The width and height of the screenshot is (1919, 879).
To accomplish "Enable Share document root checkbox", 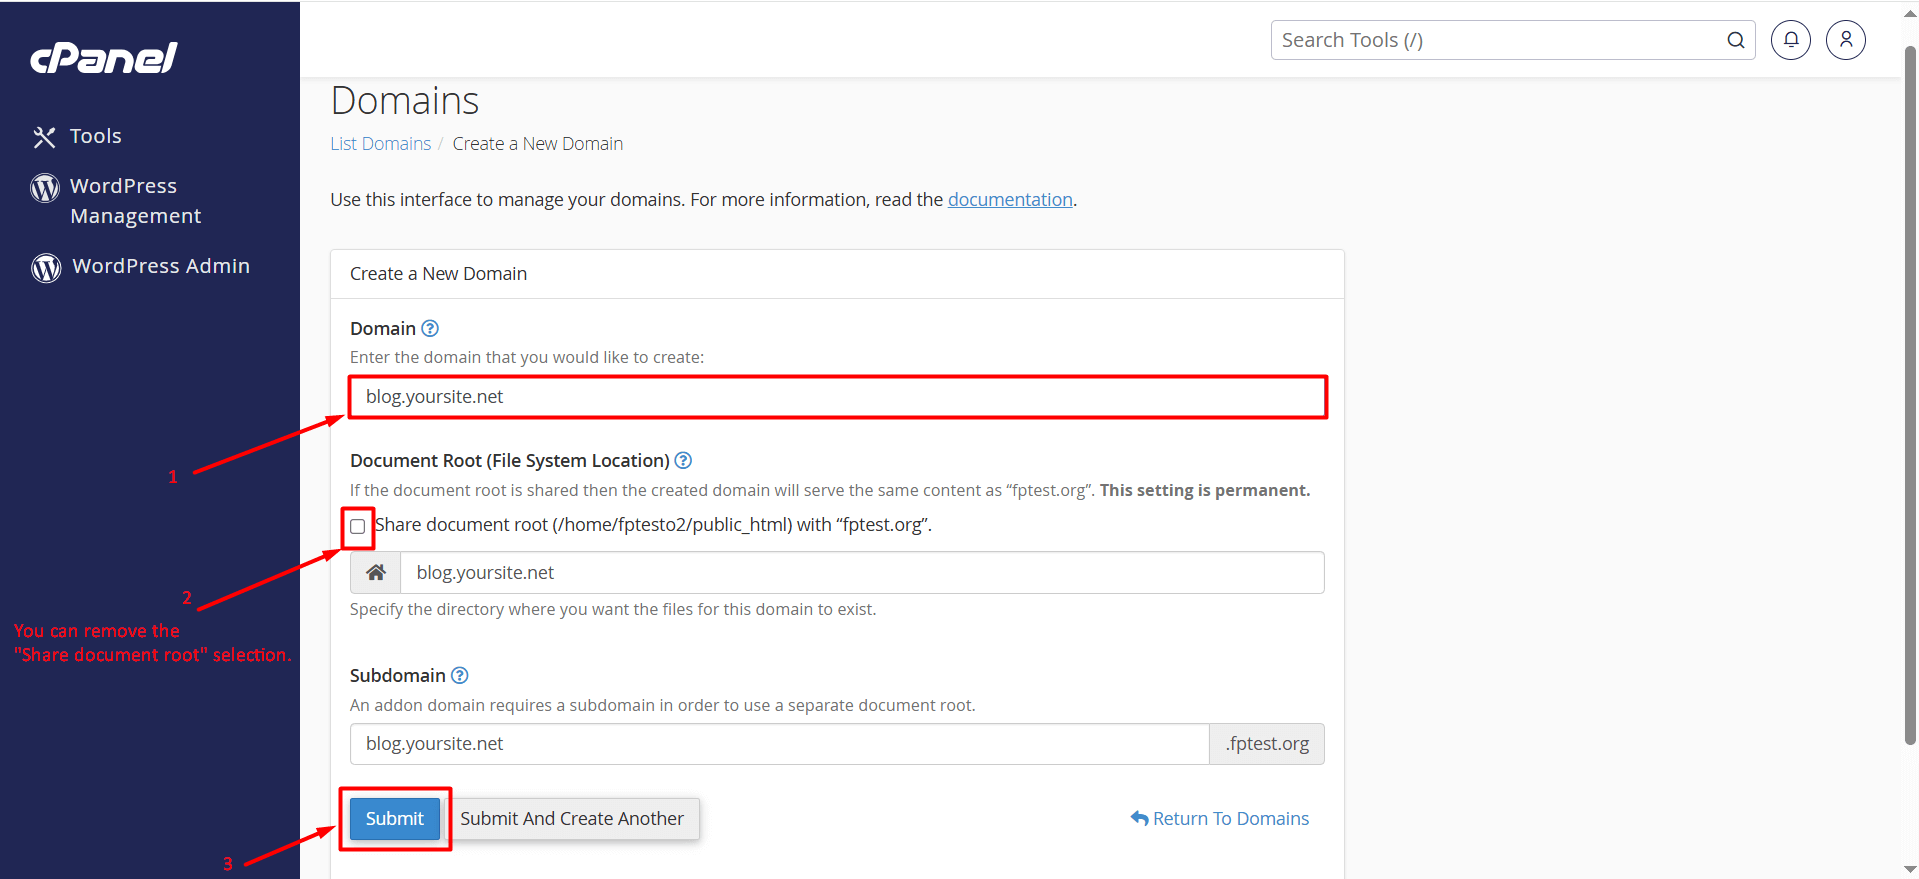I will click(x=358, y=527).
